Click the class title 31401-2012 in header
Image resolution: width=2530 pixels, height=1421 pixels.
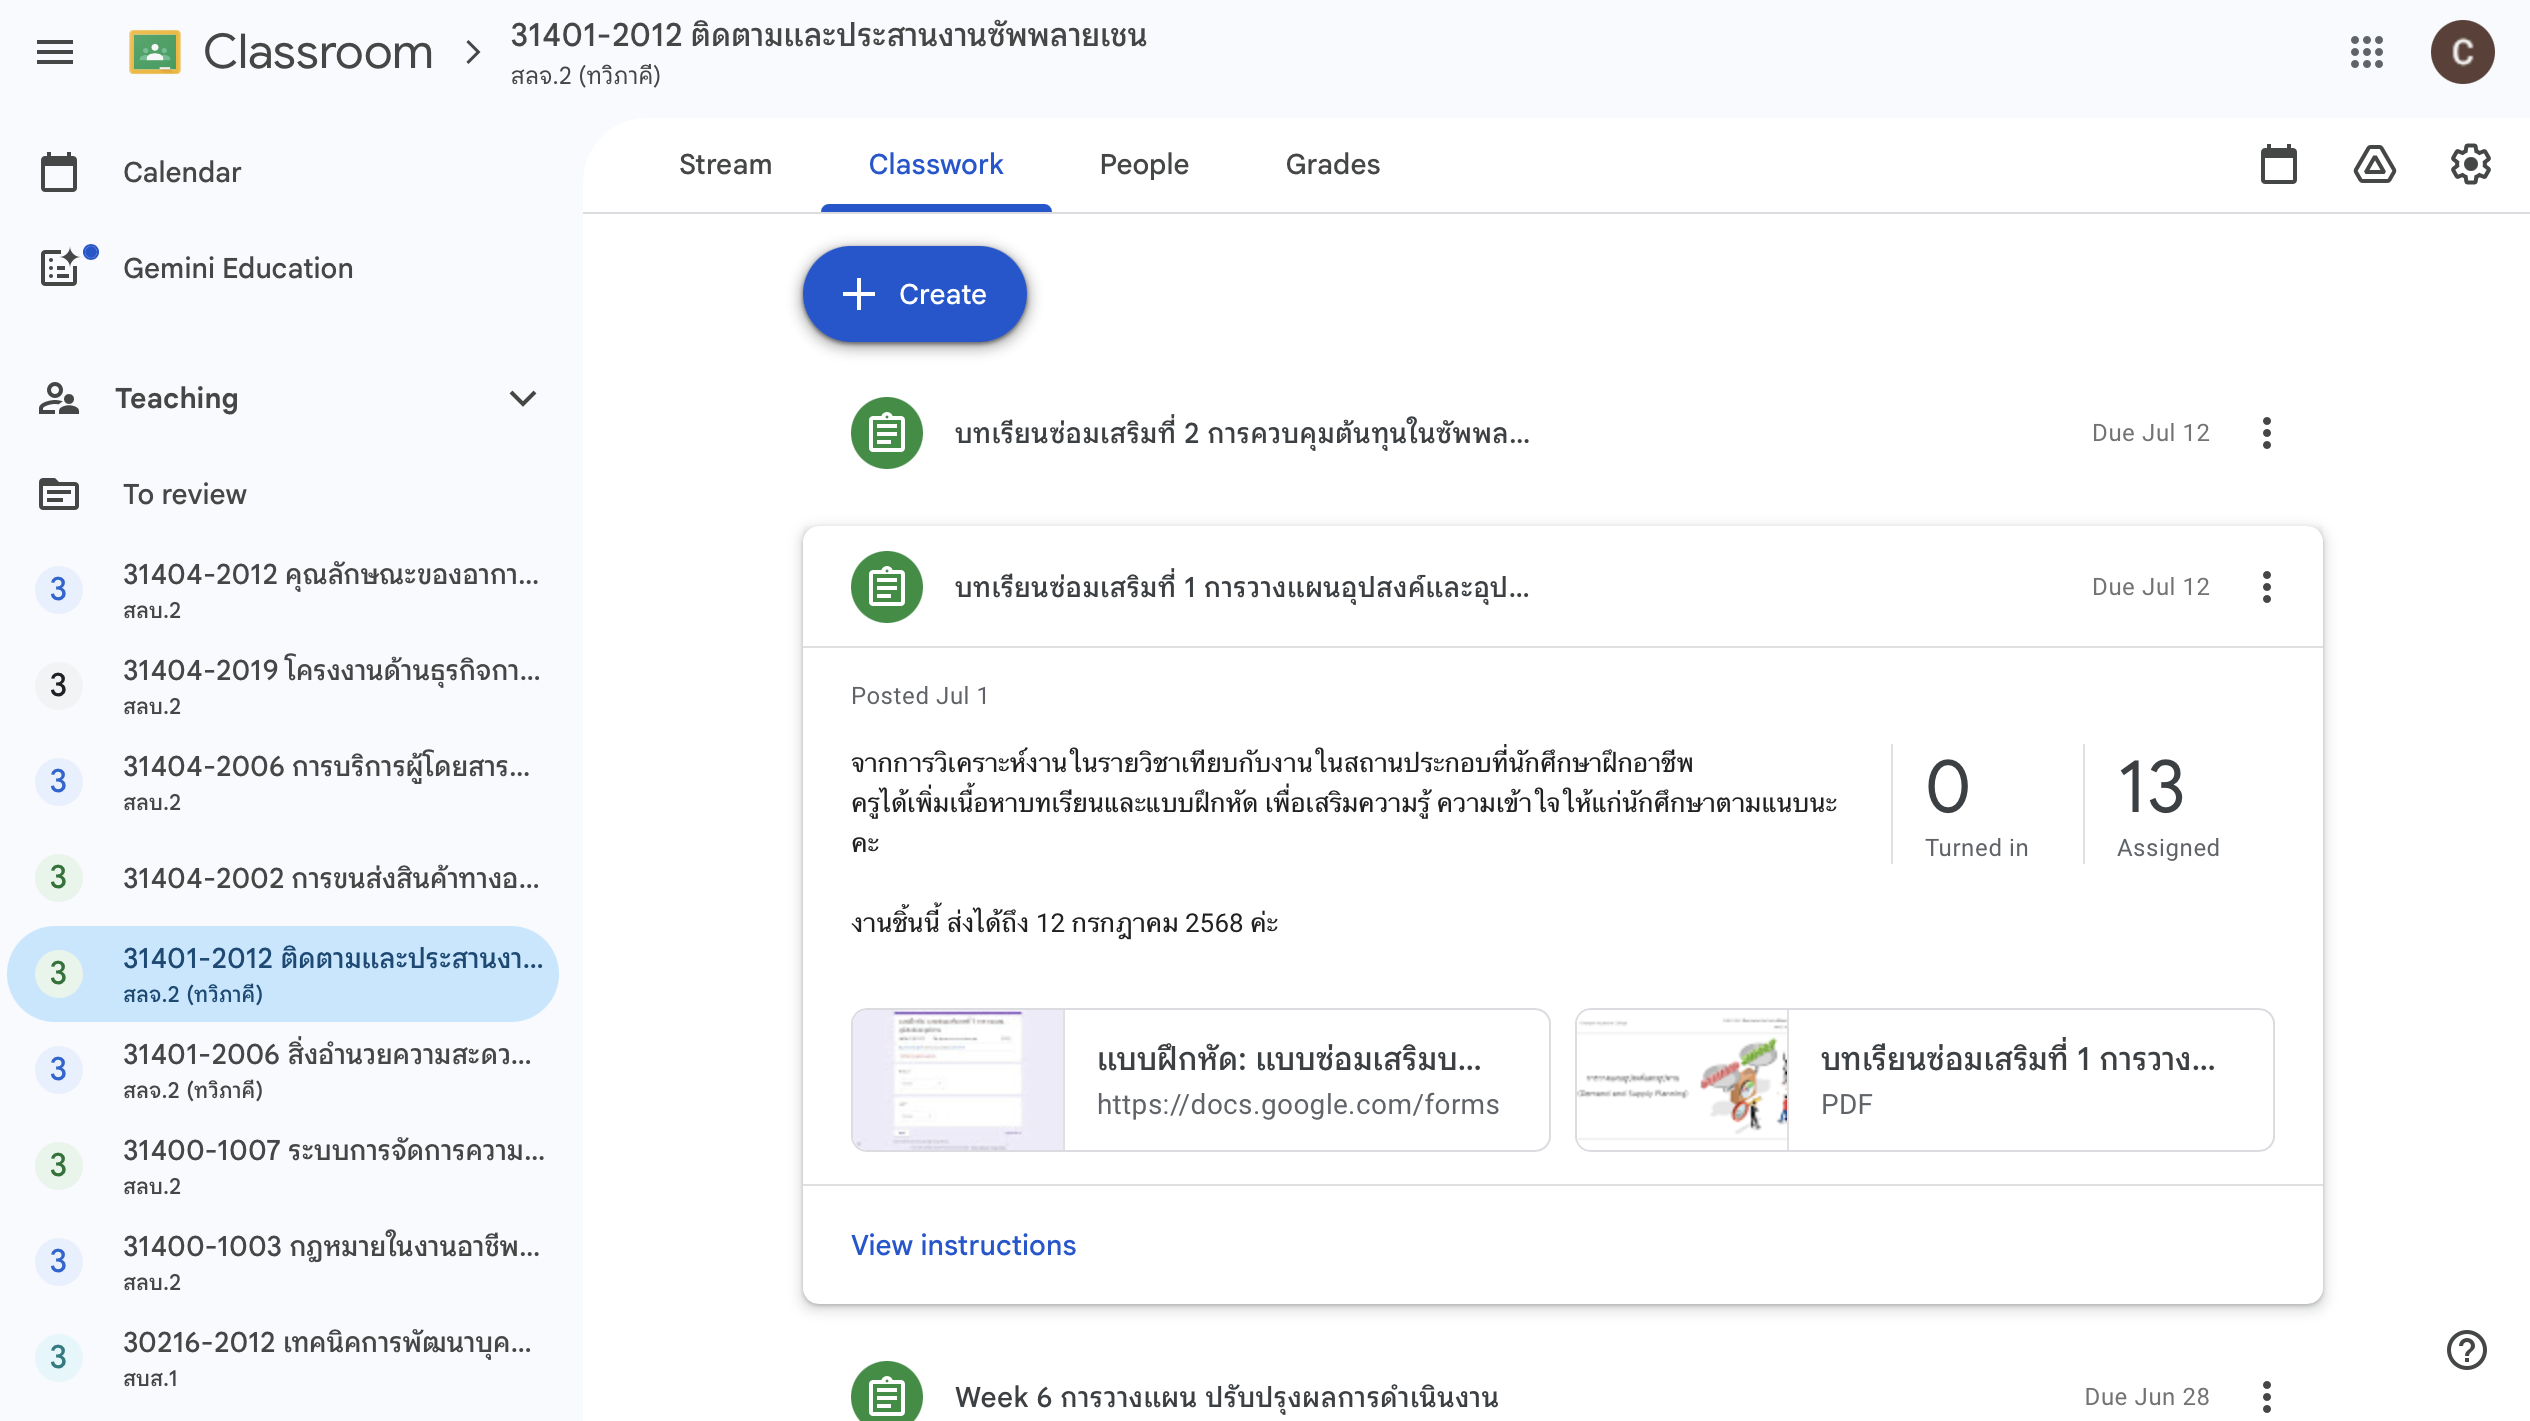tap(828, 36)
